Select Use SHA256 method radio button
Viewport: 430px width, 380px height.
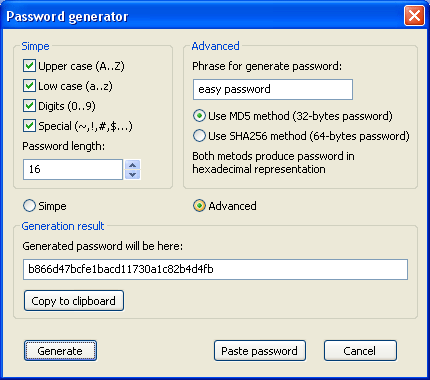tap(199, 136)
